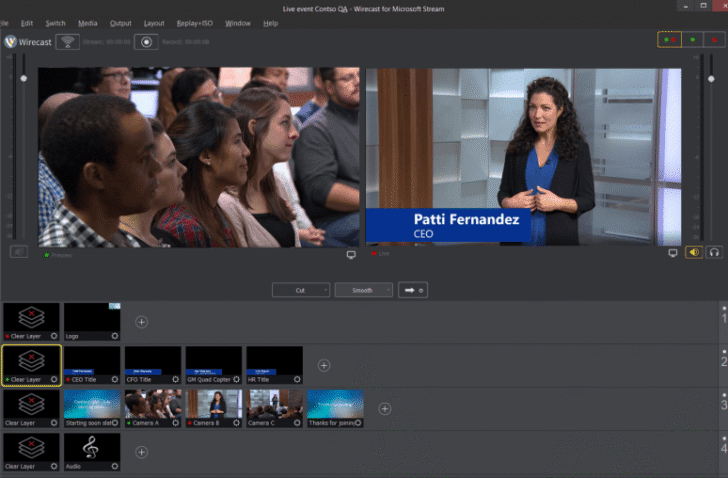The height and width of the screenshot is (478, 728).
Task: Add a new shot to layer 4
Action: click(x=142, y=452)
